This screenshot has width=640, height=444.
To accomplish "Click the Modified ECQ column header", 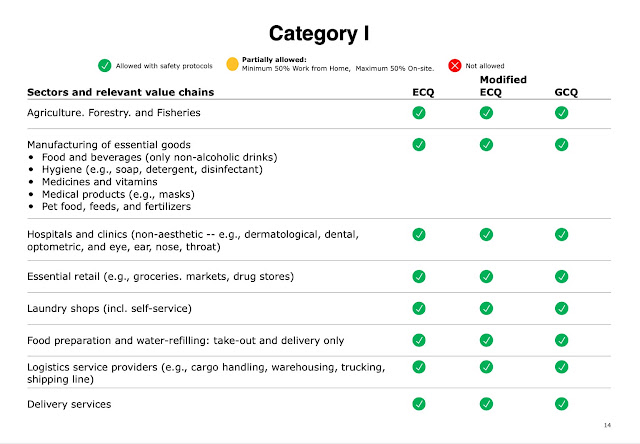I will (x=503, y=86).
